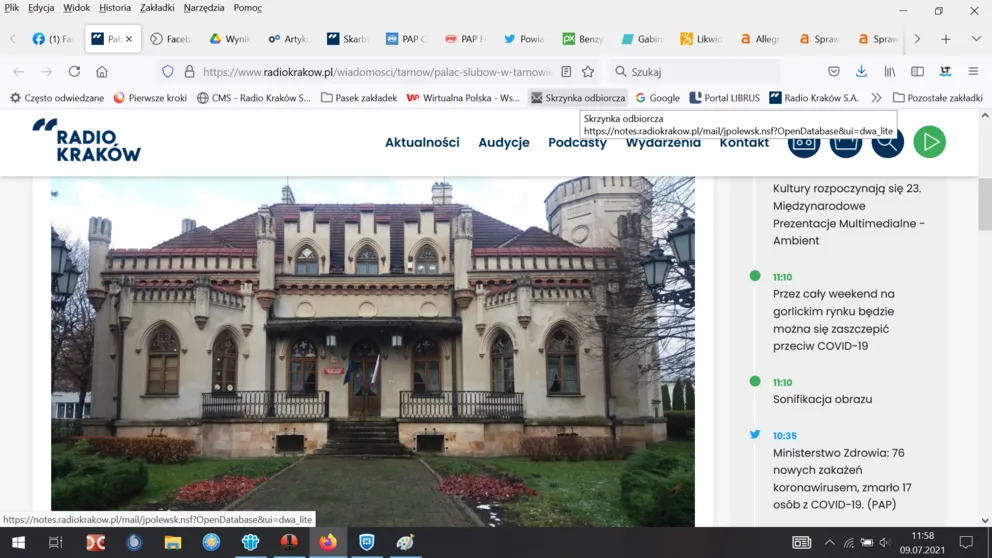
Task: Open Task View on the taskbar
Action: (56, 542)
